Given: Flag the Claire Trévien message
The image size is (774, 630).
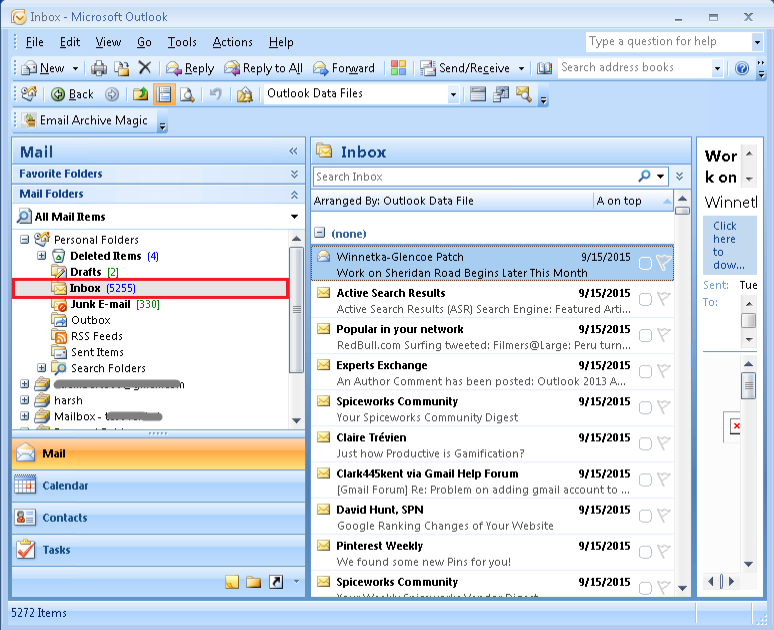Looking at the screenshot, I should (x=664, y=443).
